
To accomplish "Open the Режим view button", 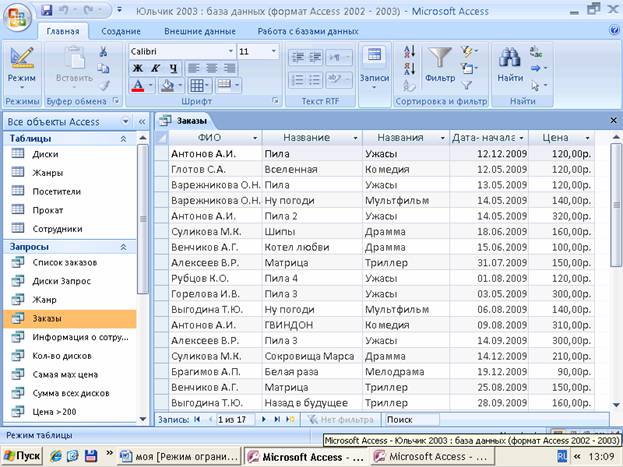I will (x=22, y=68).
